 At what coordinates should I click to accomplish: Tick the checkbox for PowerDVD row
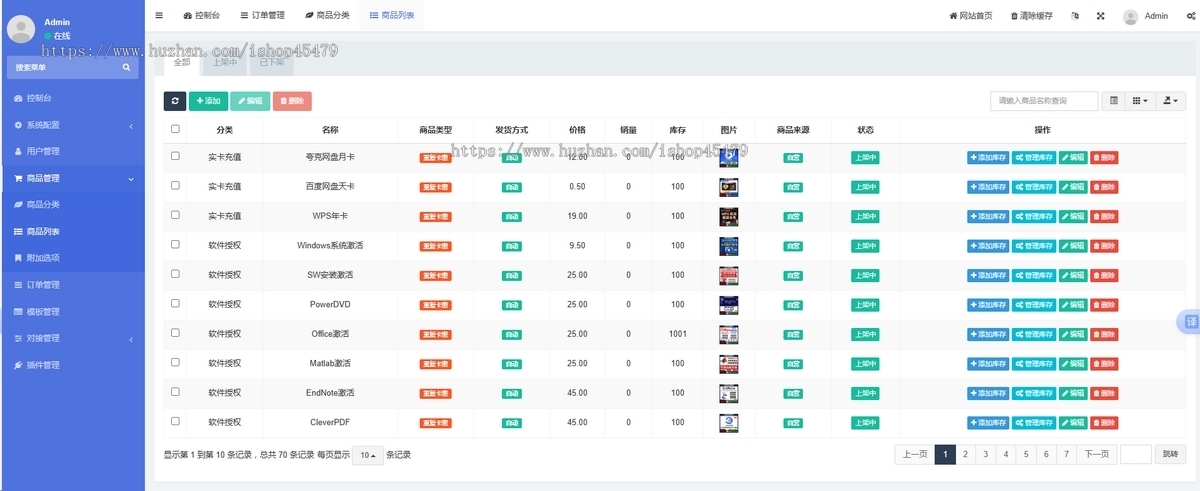coord(176,303)
